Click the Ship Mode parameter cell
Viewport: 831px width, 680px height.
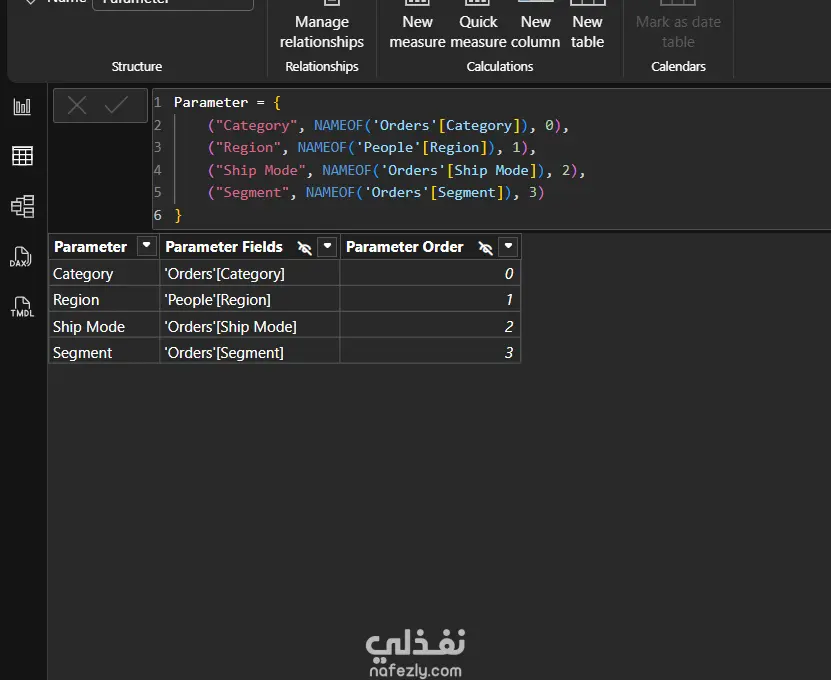click(104, 326)
